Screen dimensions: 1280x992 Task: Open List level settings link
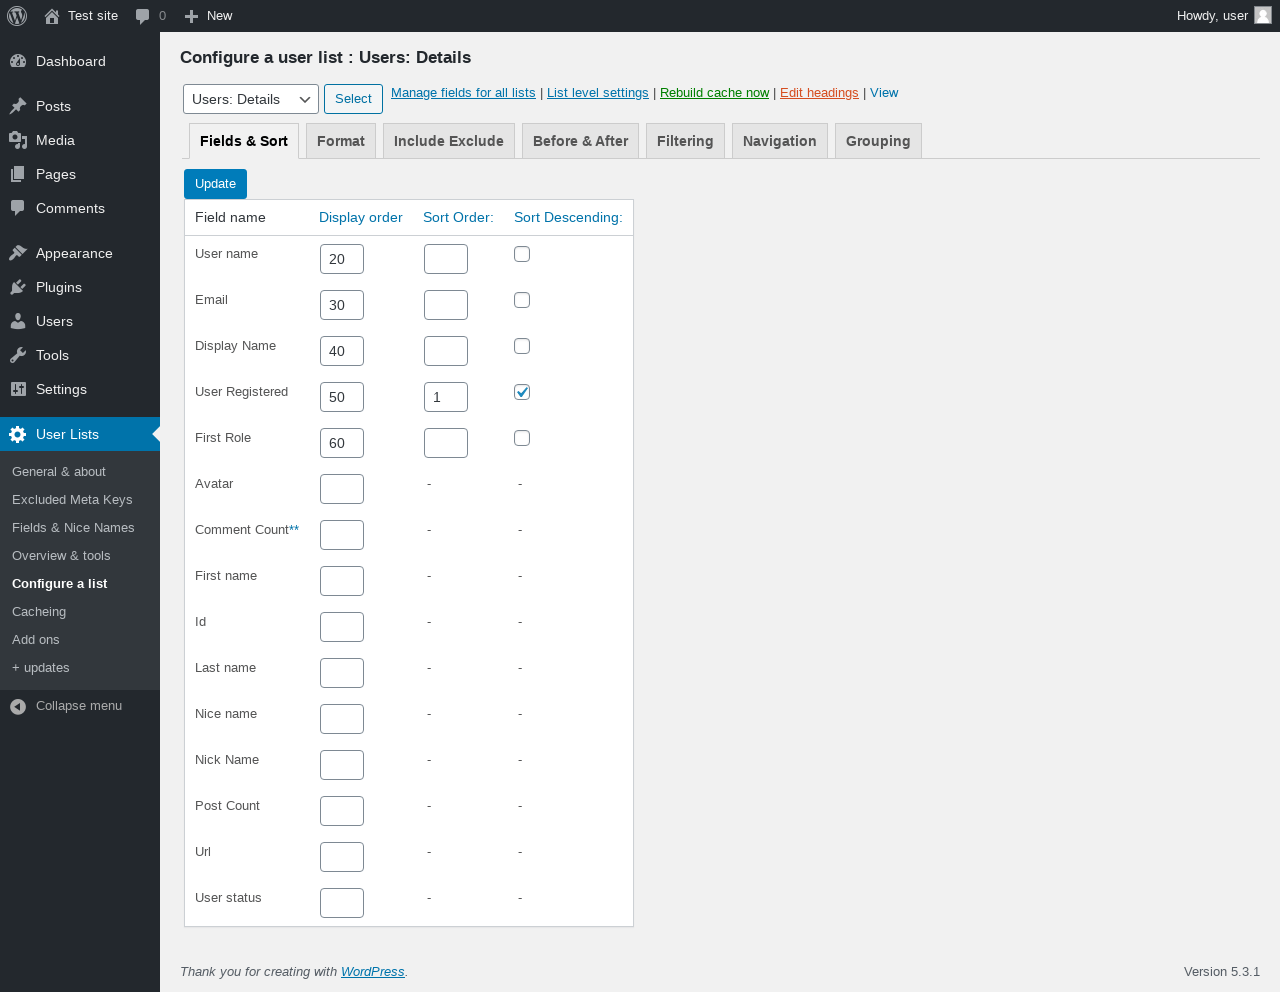598,93
